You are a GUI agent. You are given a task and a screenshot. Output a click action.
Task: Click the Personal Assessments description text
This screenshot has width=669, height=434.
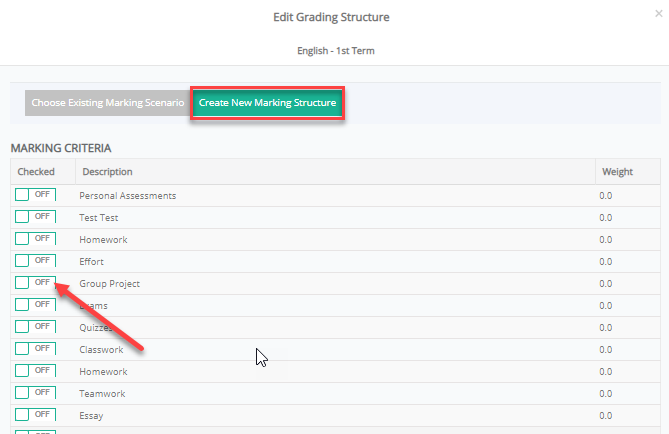click(x=128, y=196)
